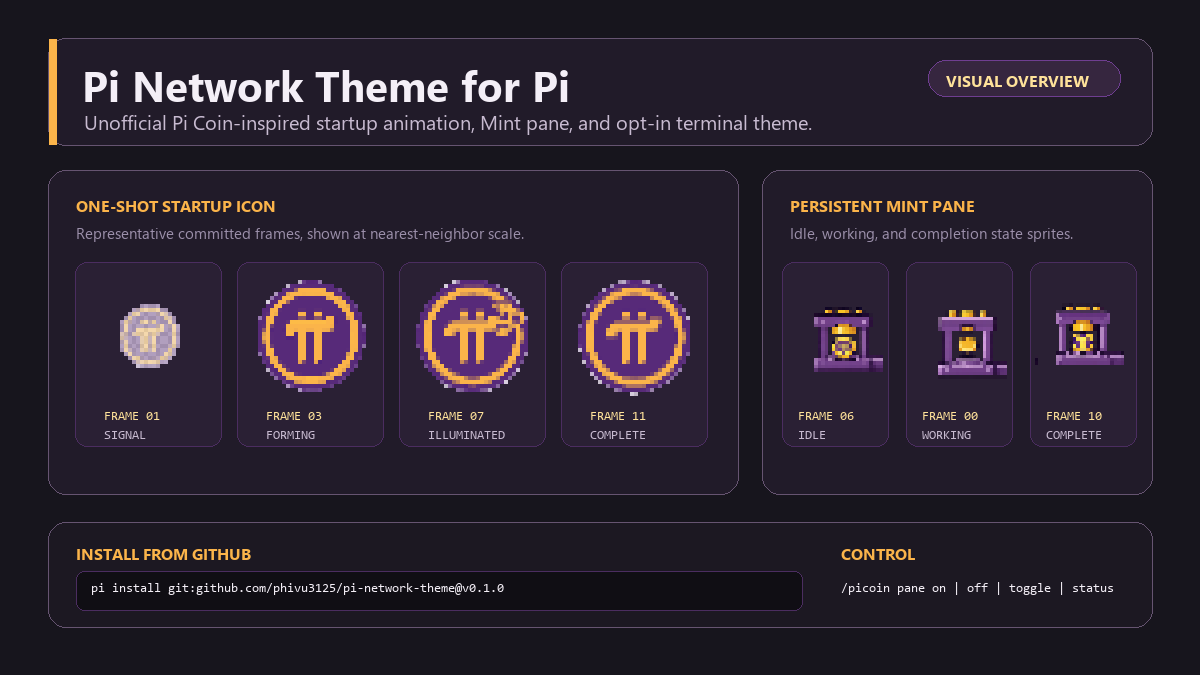Click the Frame 01 Signal faded coin icon

coord(149,337)
